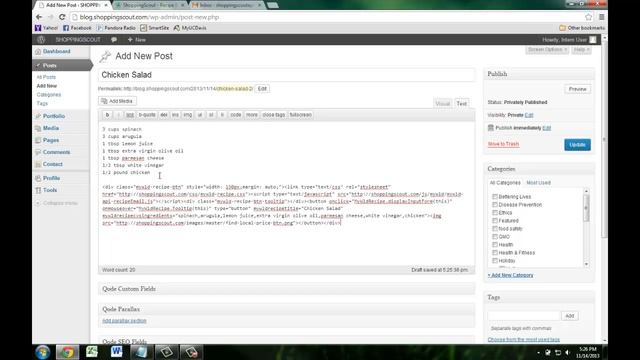Screen dimensions: 640x360
Task: Switch to the All Categories tab
Action: tap(505, 183)
